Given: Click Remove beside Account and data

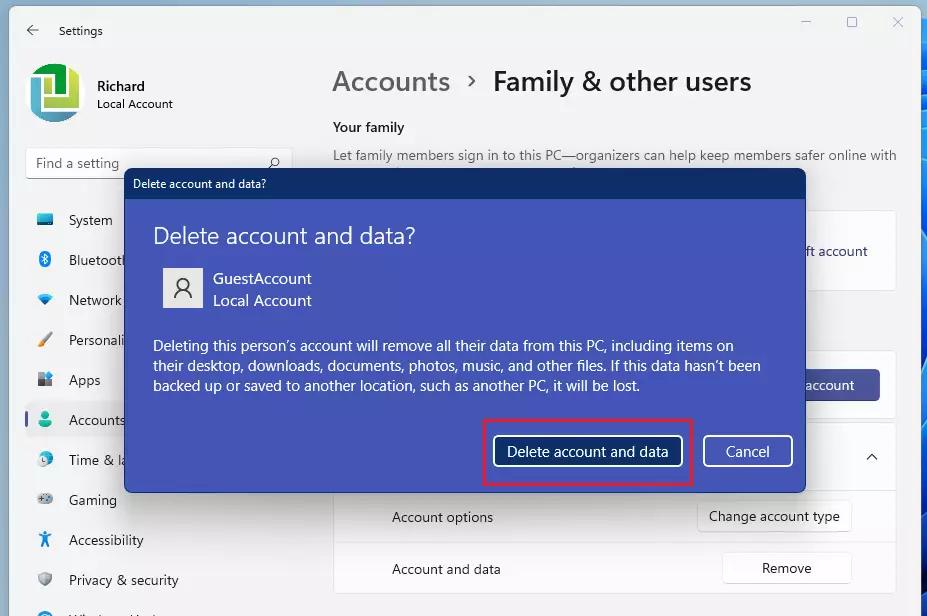Looking at the screenshot, I should [786, 568].
